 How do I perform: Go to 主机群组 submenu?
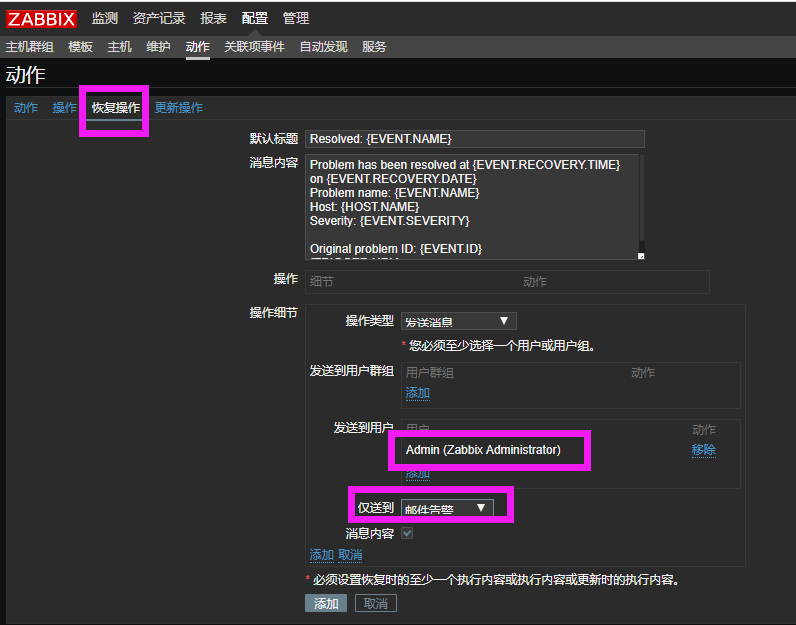pos(29,47)
